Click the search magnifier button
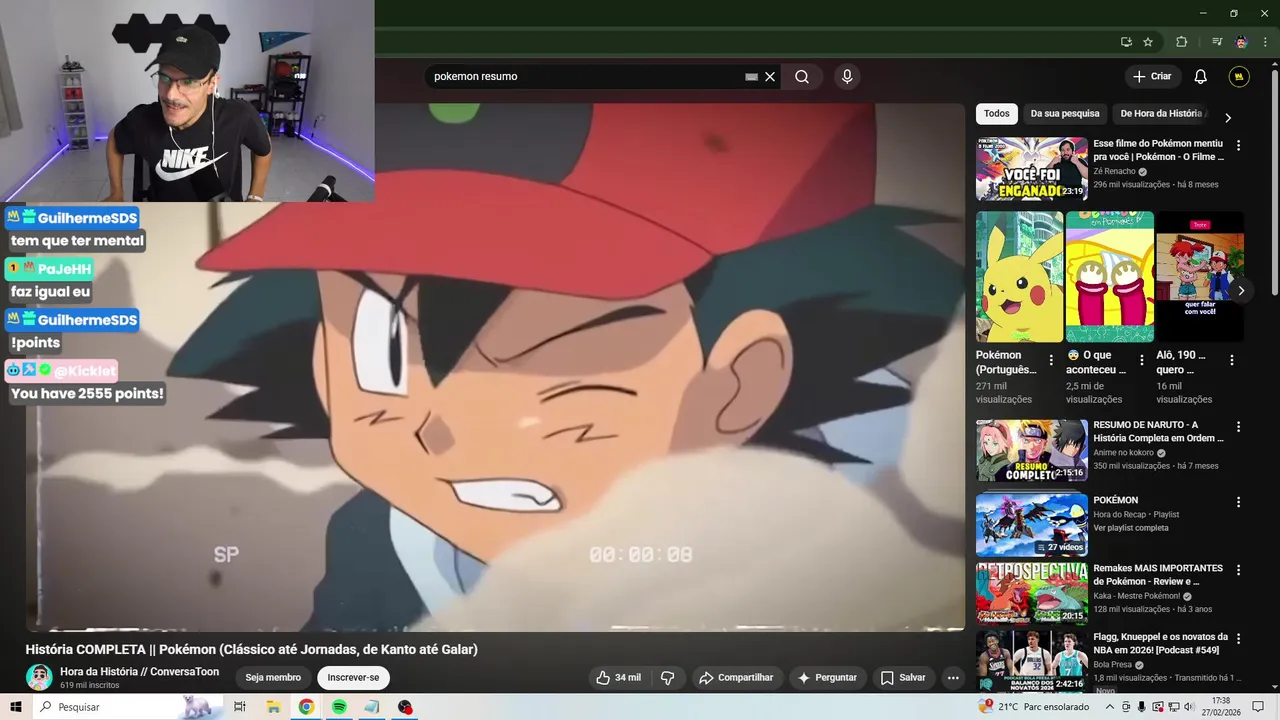The width and height of the screenshot is (1280, 720). tap(802, 77)
